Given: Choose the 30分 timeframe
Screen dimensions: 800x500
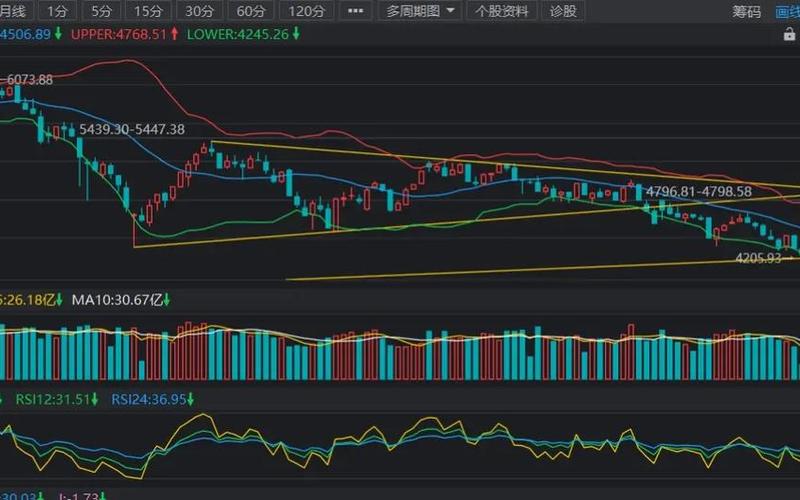Looking at the screenshot, I should (x=200, y=11).
